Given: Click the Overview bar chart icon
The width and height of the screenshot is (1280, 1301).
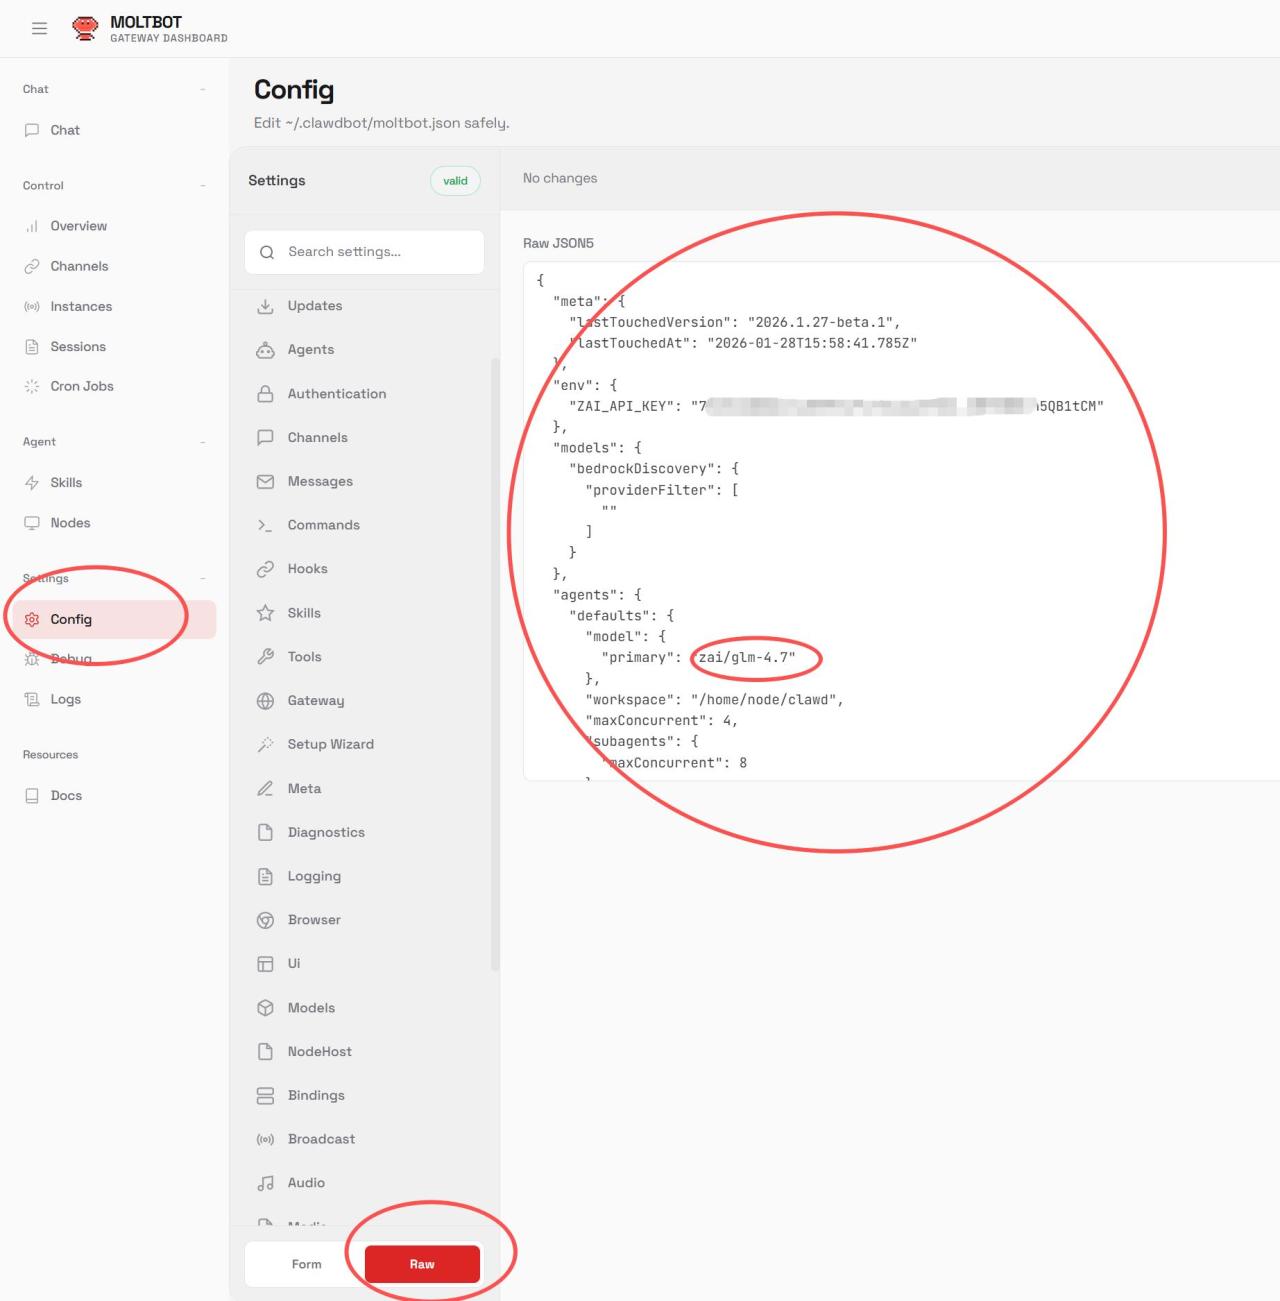Looking at the screenshot, I should point(32,226).
